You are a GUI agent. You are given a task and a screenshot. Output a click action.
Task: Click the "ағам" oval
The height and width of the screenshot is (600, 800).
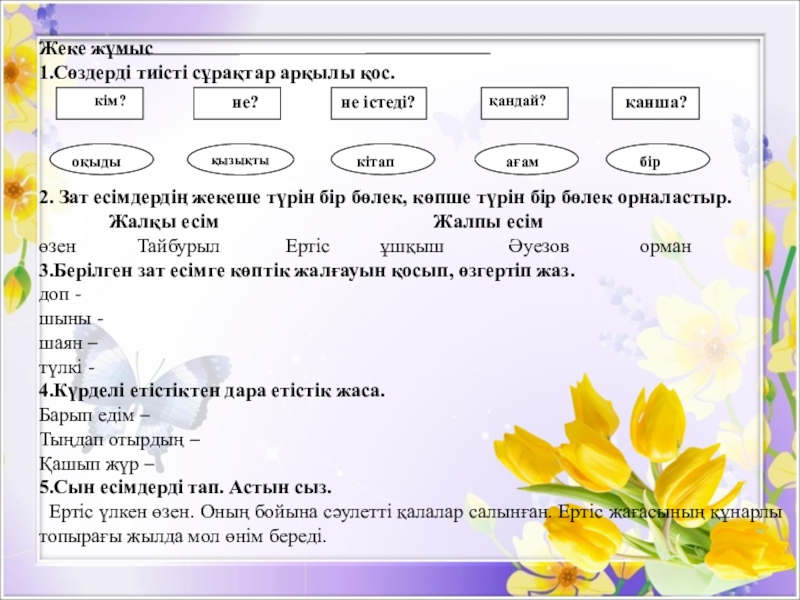click(x=528, y=160)
